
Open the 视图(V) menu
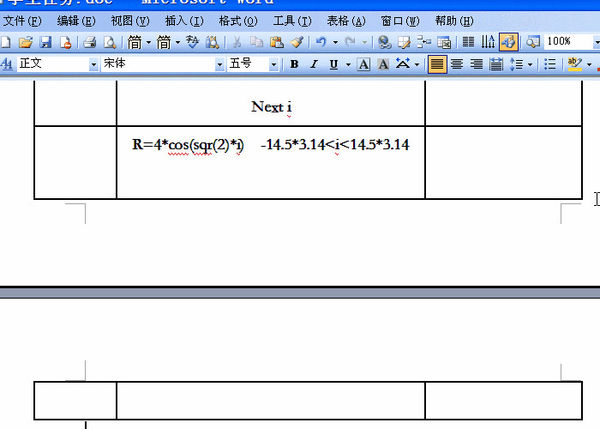click(x=130, y=21)
